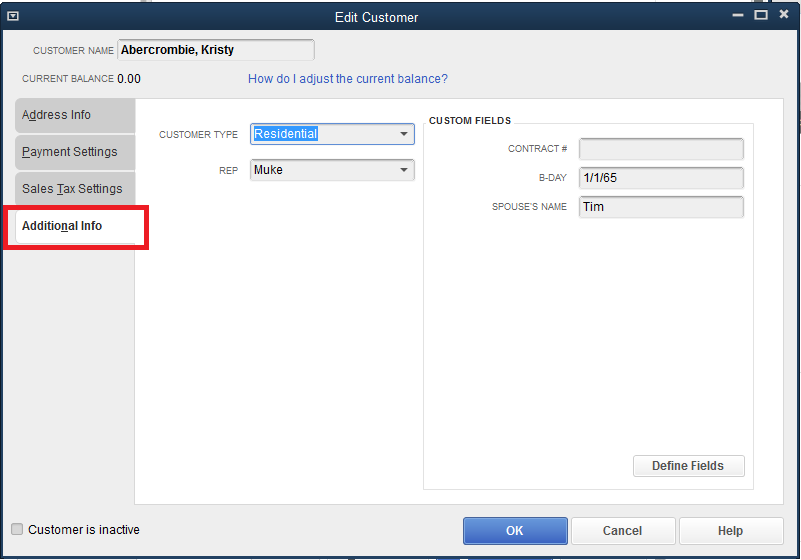Click the Cancel button

click(623, 531)
